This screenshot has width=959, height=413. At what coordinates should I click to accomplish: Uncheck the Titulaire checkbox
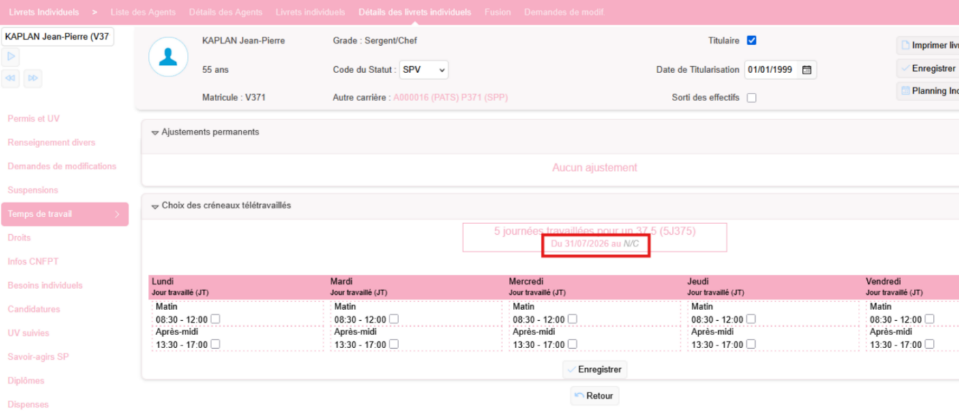[752, 40]
